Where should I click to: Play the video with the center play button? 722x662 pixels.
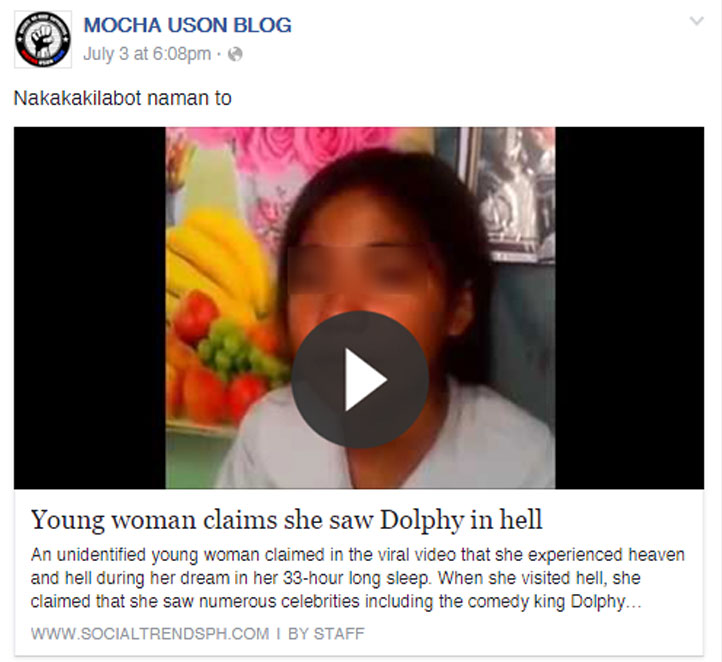click(x=360, y=379)
